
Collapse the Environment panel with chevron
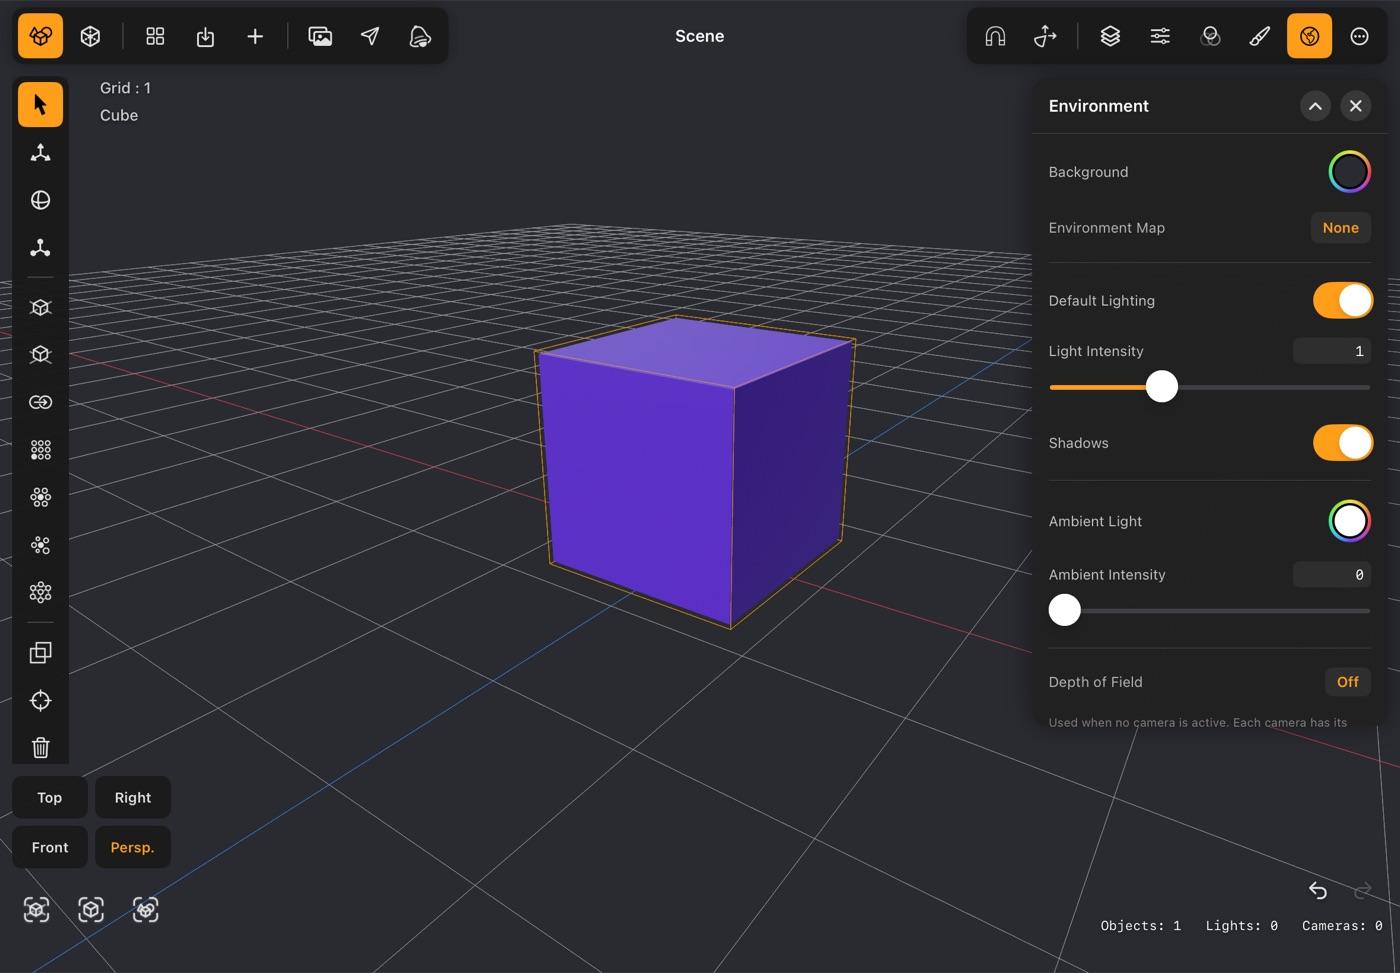(1315, 106)
